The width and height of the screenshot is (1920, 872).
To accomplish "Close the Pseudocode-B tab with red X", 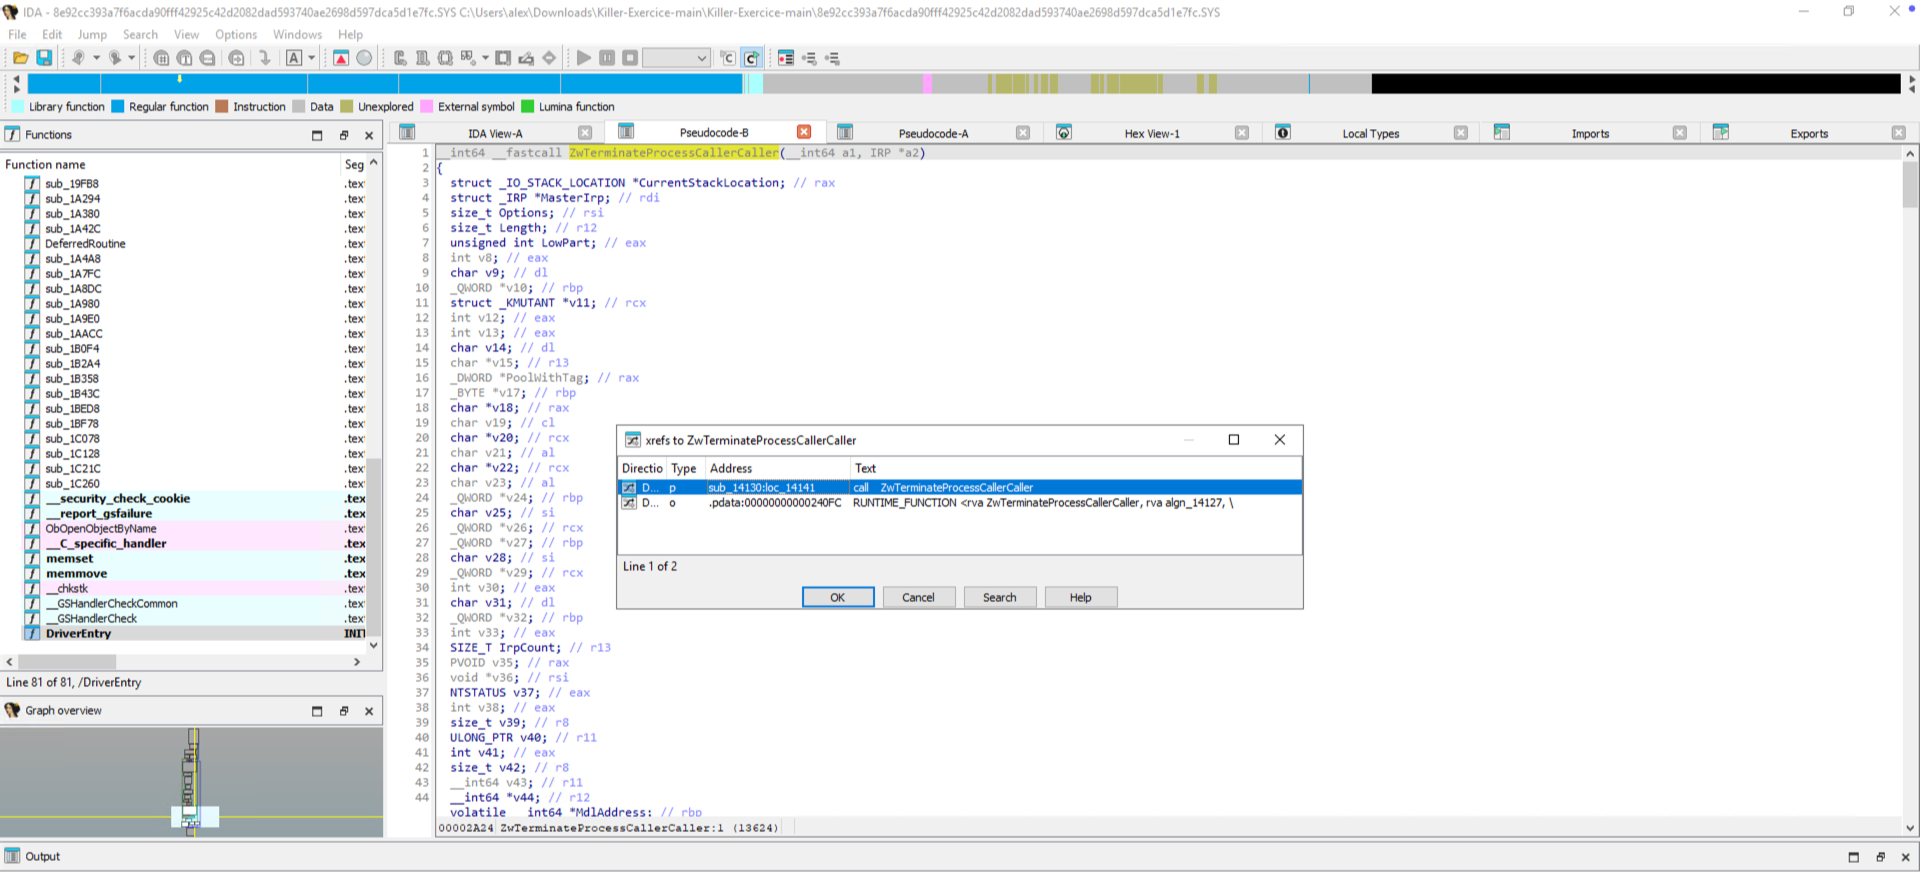I will pos(804,132).
